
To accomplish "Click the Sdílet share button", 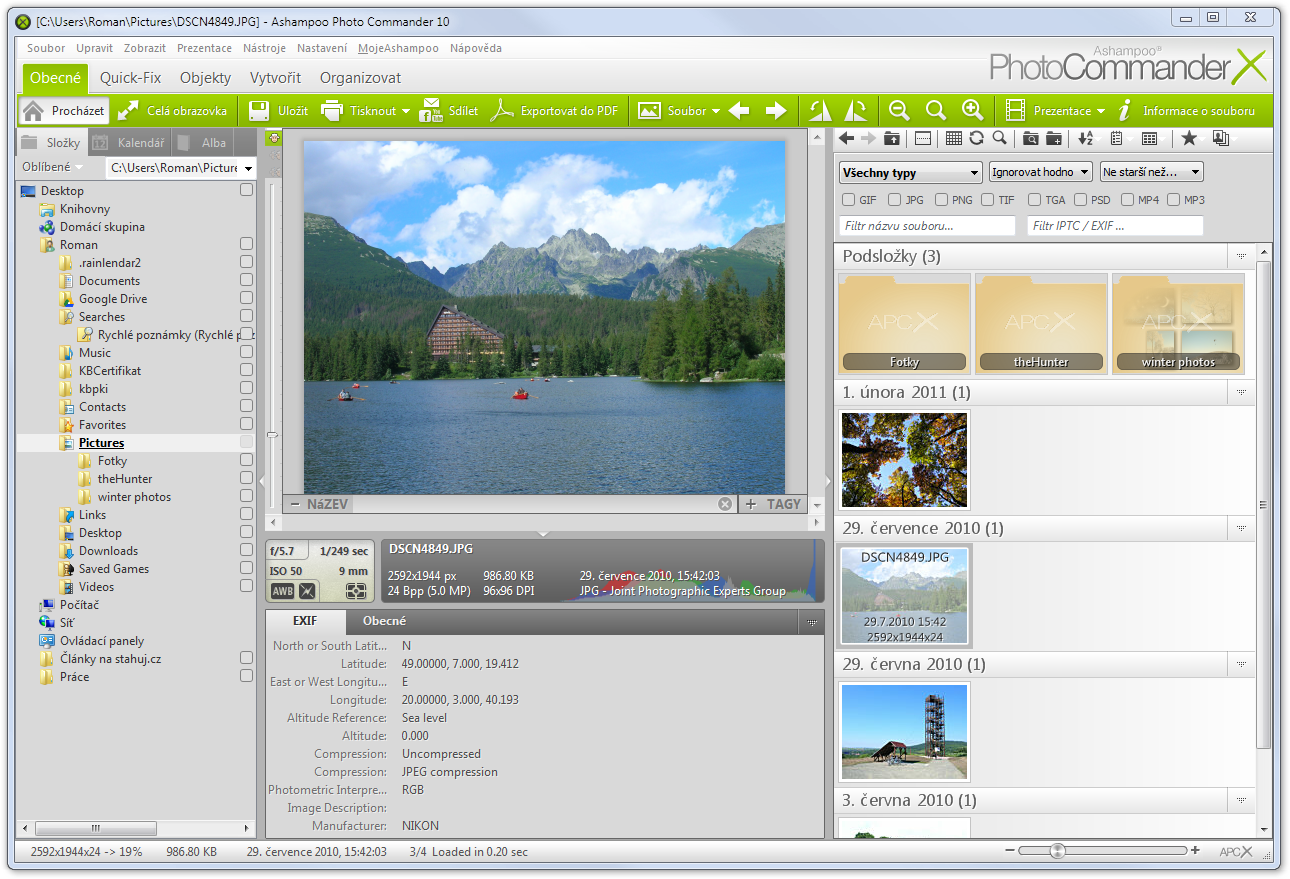I will [x=448, y=111].
